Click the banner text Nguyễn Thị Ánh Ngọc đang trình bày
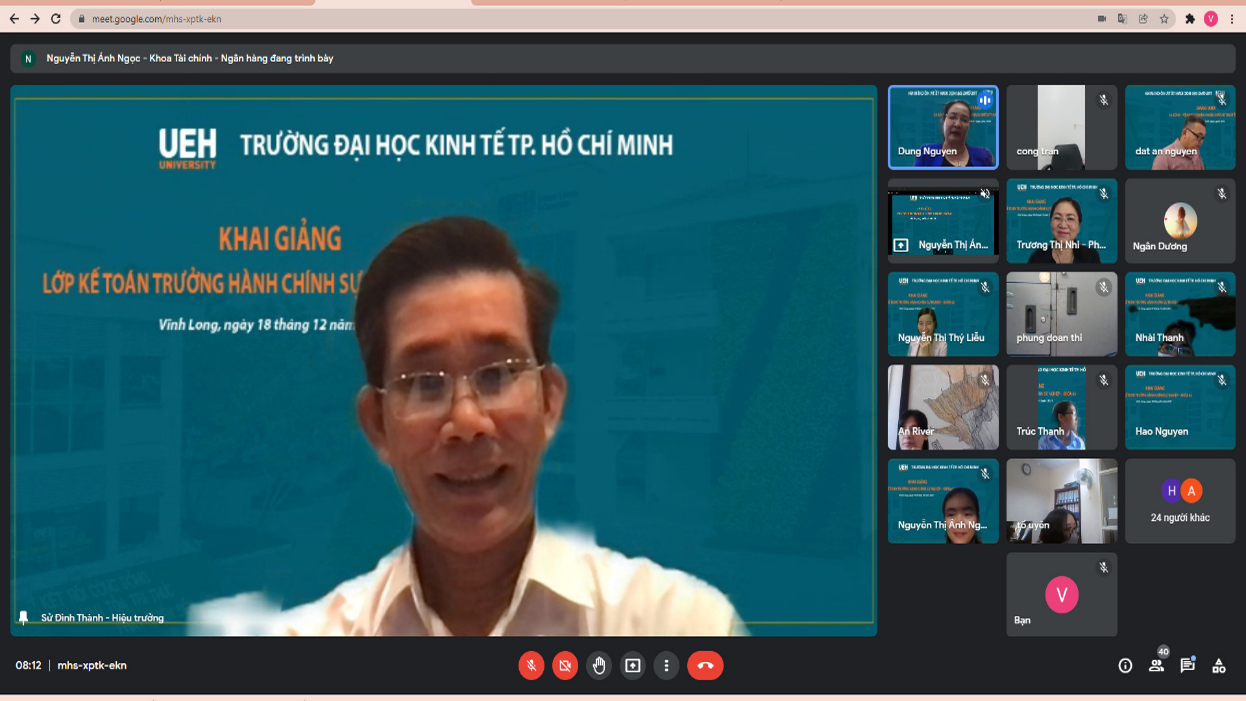1246x701 pixels. point(190,59)
